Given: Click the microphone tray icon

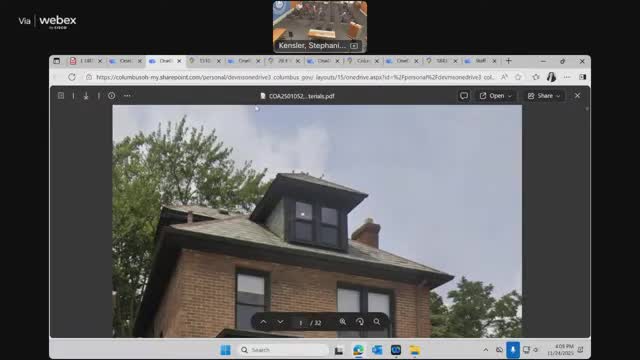Looking at the screenshot, I should coord(513,350).
